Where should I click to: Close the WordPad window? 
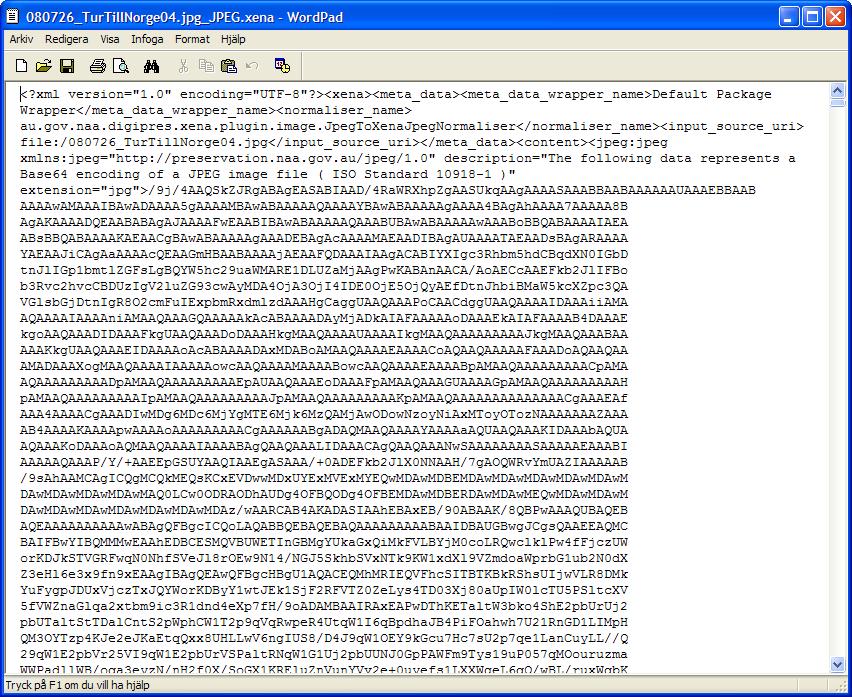[836, 16]
